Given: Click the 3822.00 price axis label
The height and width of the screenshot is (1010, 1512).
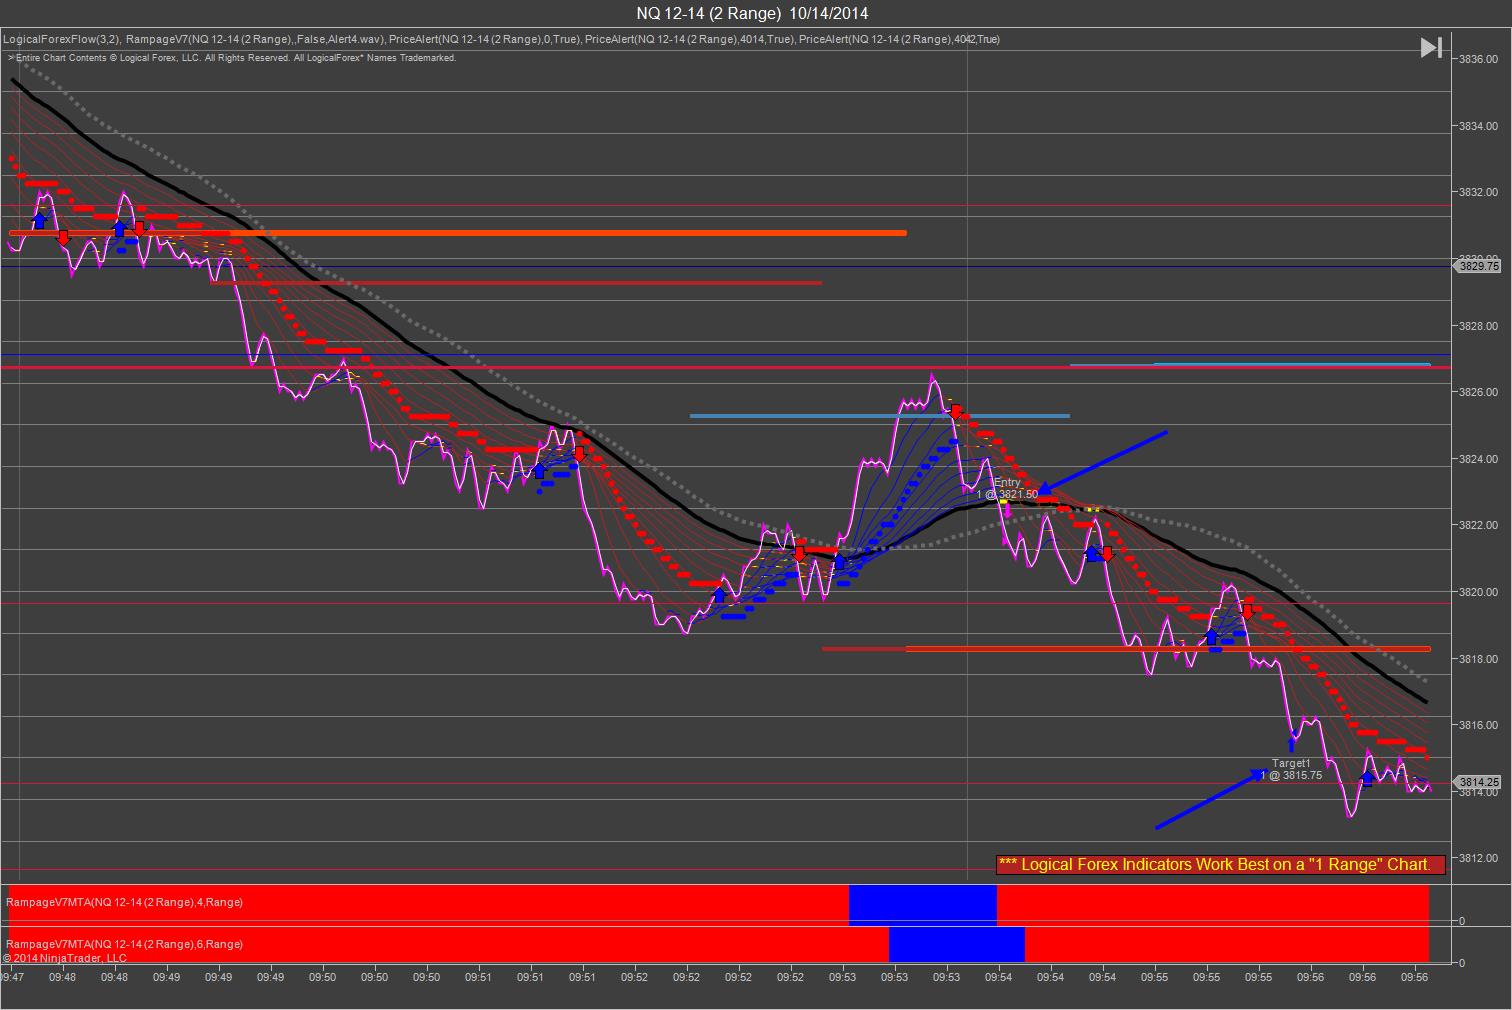Looking at the screenshot, I should click(1478, 525).
